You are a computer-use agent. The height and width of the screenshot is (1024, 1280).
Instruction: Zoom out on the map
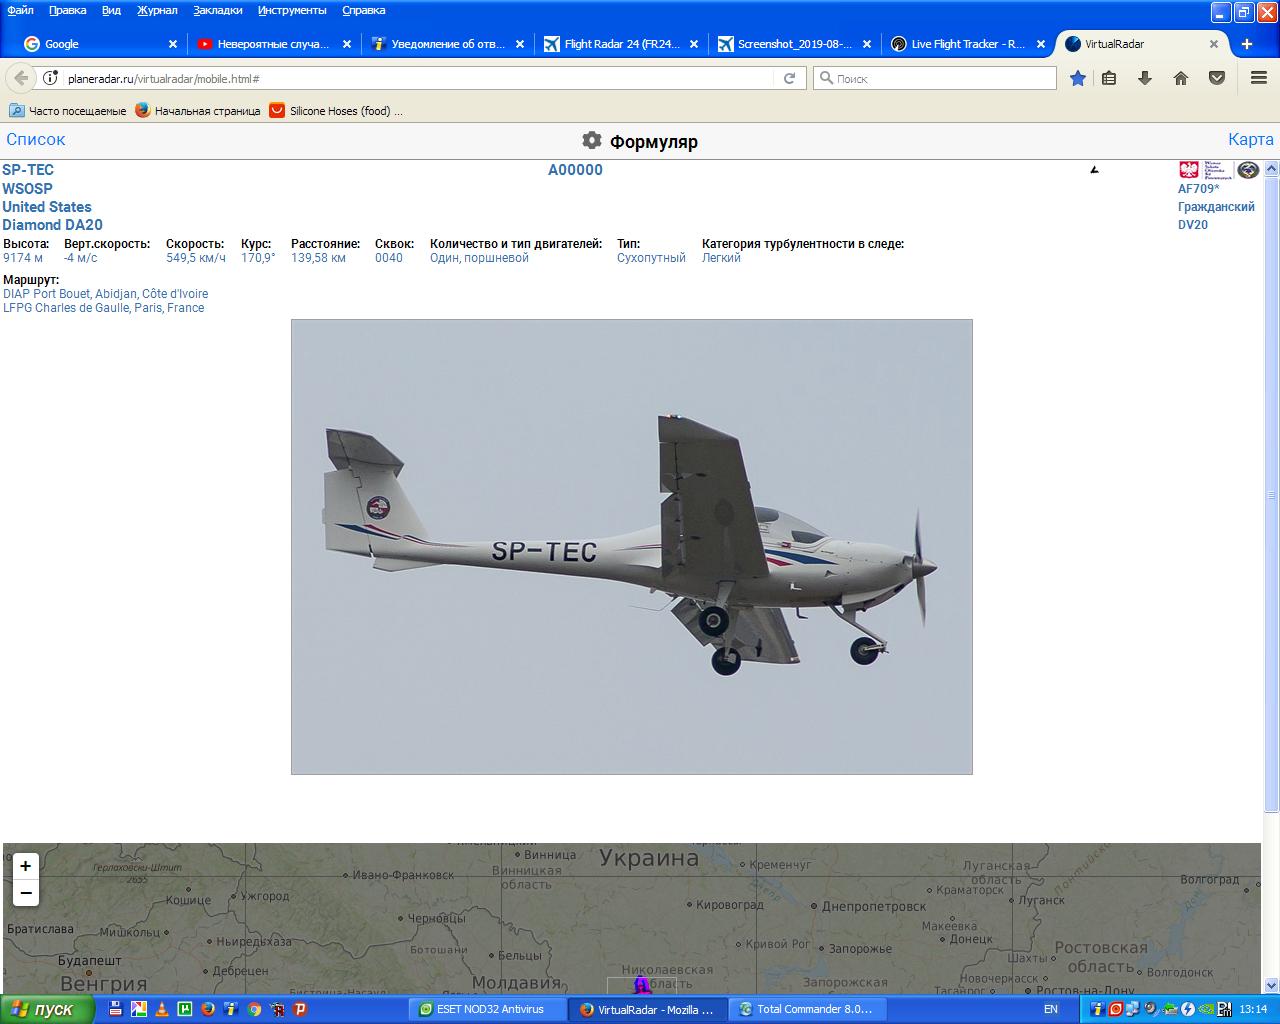coord(26,893)
